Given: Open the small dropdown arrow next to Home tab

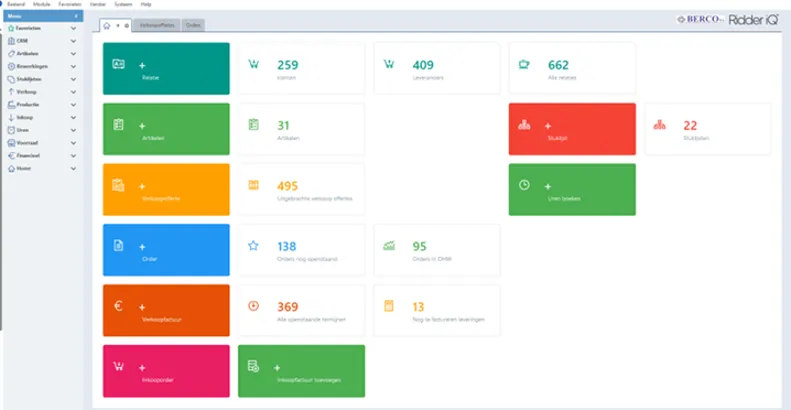Looking at the screenshot, I should point(118,25).
